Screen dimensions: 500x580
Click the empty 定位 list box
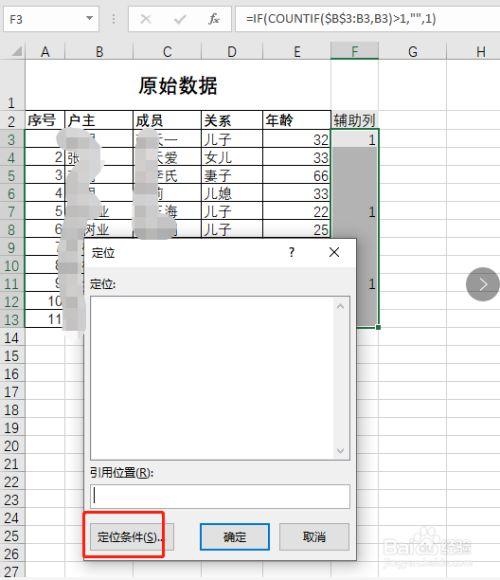pyautogui.click(x=220, y=378)
